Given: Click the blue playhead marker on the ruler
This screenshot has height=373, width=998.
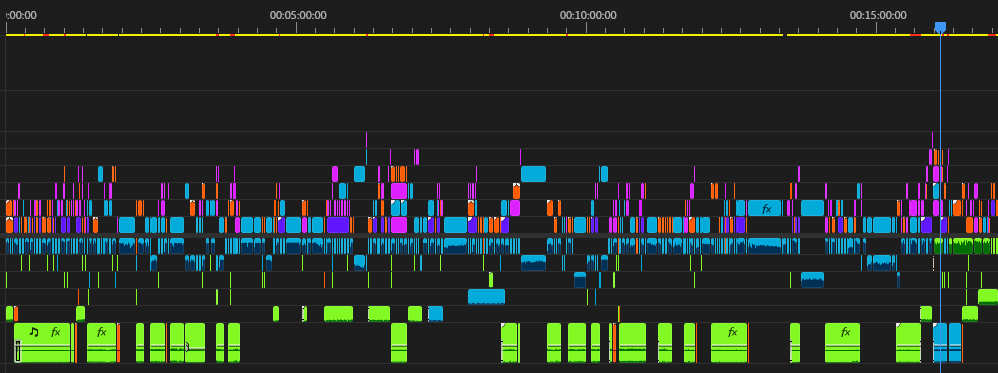Looking at the screenshot, I should (940, 27).
